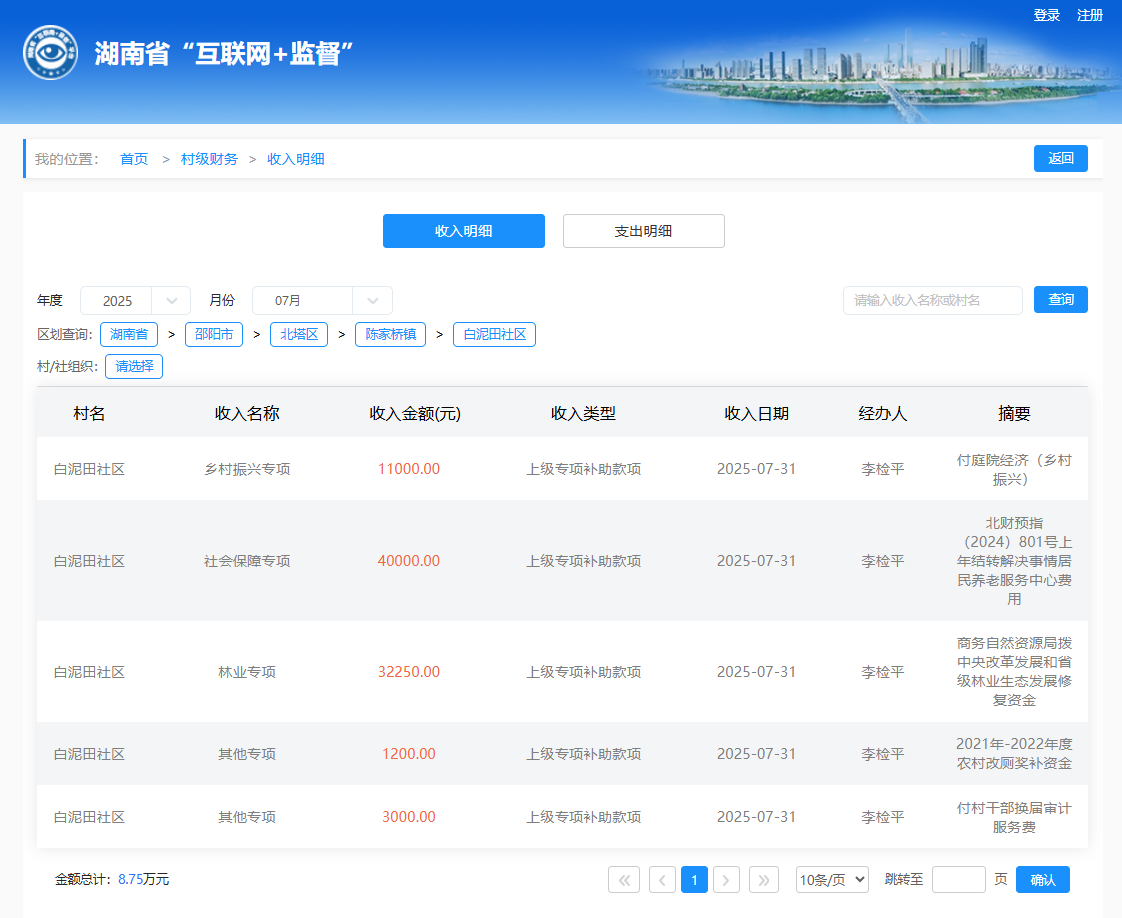1122x918 pixels.
Task: Open the 注册 link
Action: [1090, 16]
